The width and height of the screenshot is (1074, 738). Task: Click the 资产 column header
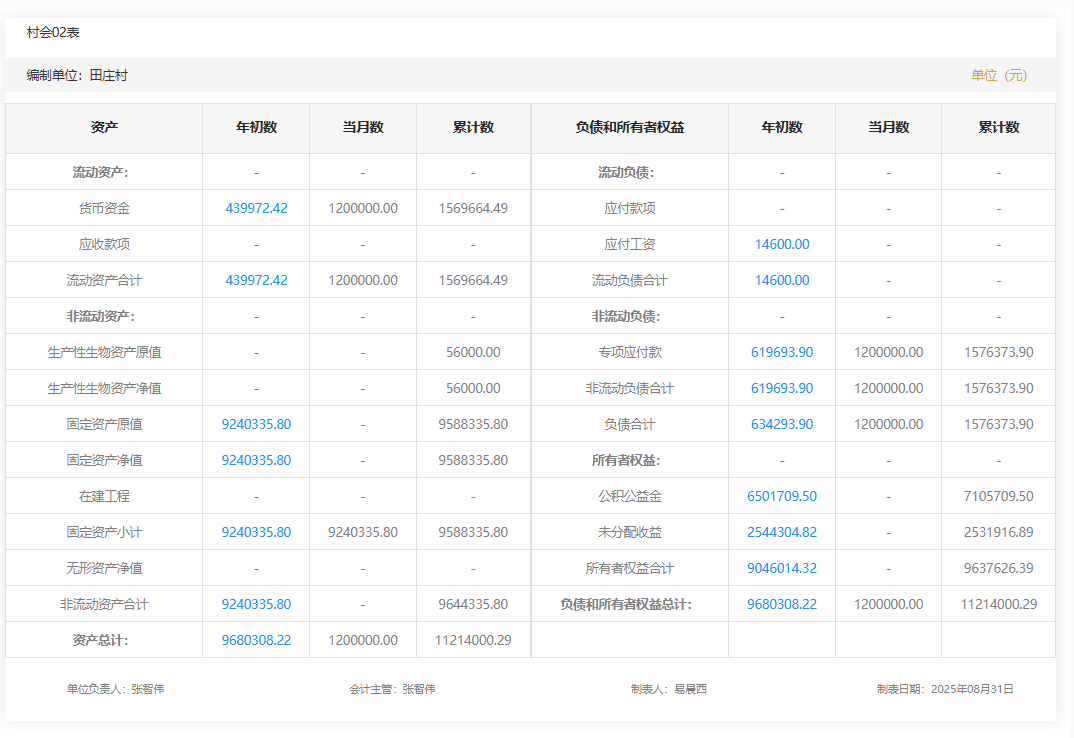pyautogui.click(x=104, y=128)
